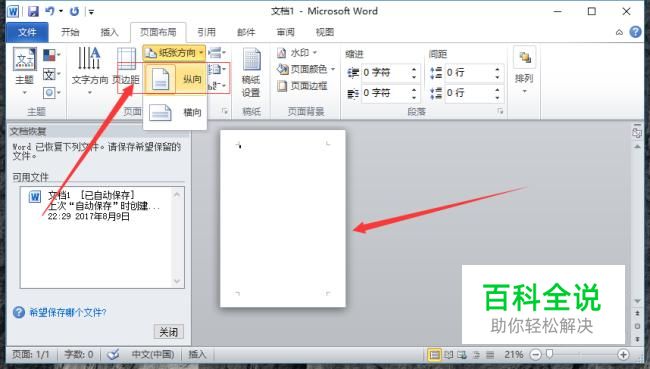Click the next page button on scrollbar
The width and height of the screenshot is (650, 369).
[637, 340]
